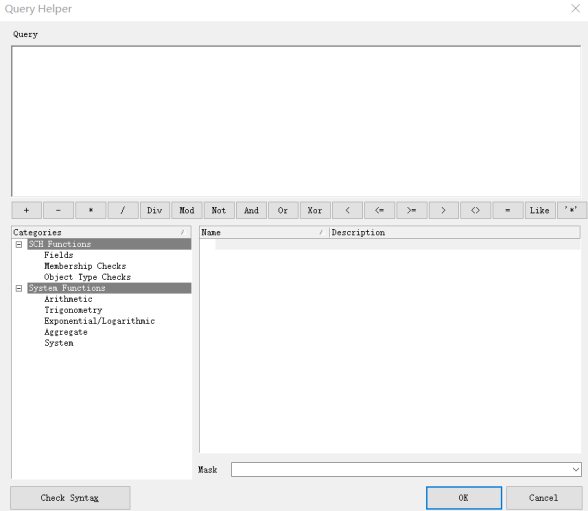Click the Check Syntax button
Viewport: 588px width, 511px height.
pos(70,498)
